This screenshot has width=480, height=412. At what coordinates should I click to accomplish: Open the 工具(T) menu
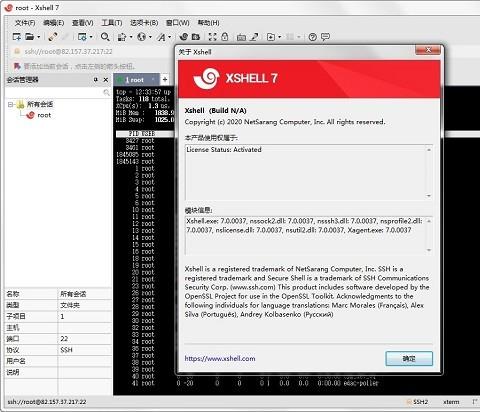tap(112, 23)
